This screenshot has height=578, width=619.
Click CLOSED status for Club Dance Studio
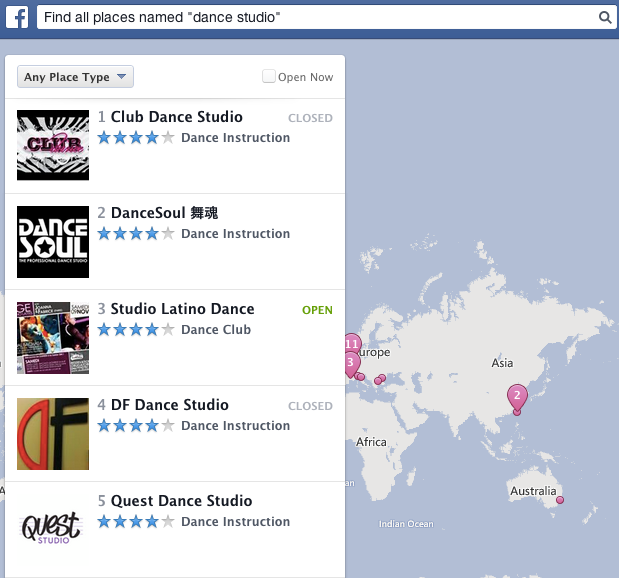pyautogui.click(x=310, y=118)
